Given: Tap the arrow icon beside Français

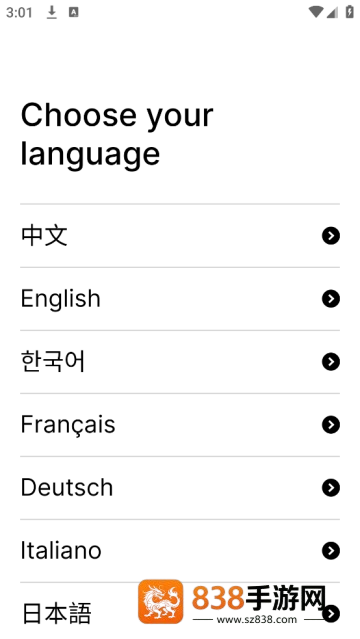Looking at the screenshot, I should [331, 425].
